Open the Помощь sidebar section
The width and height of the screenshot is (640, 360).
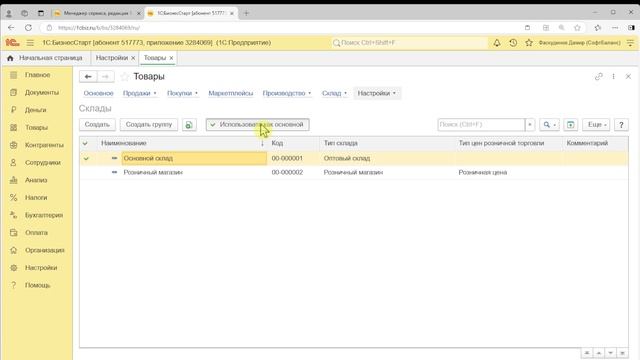pyautogui.click(x=37, y=285)
